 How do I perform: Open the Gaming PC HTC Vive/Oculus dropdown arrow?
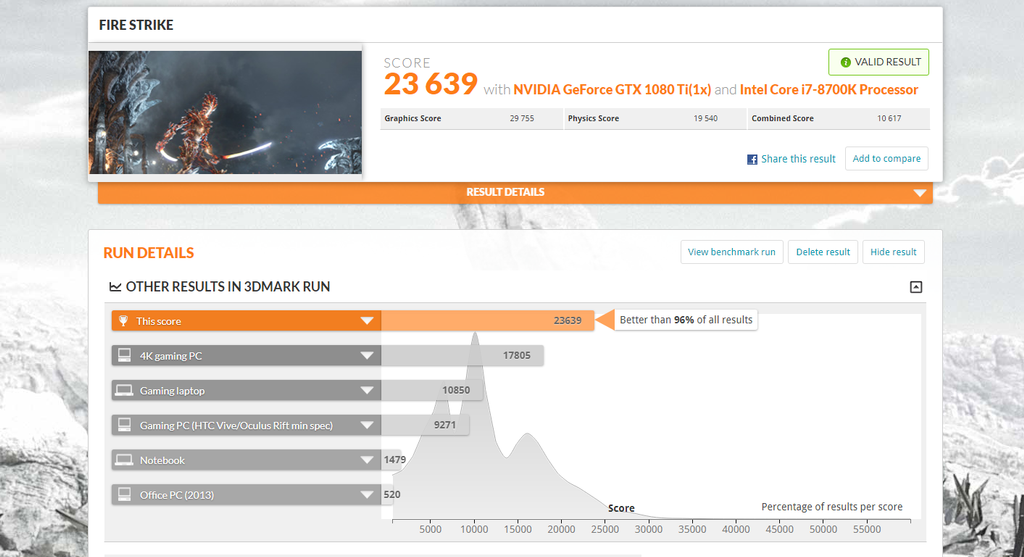[x=367, y=425]
